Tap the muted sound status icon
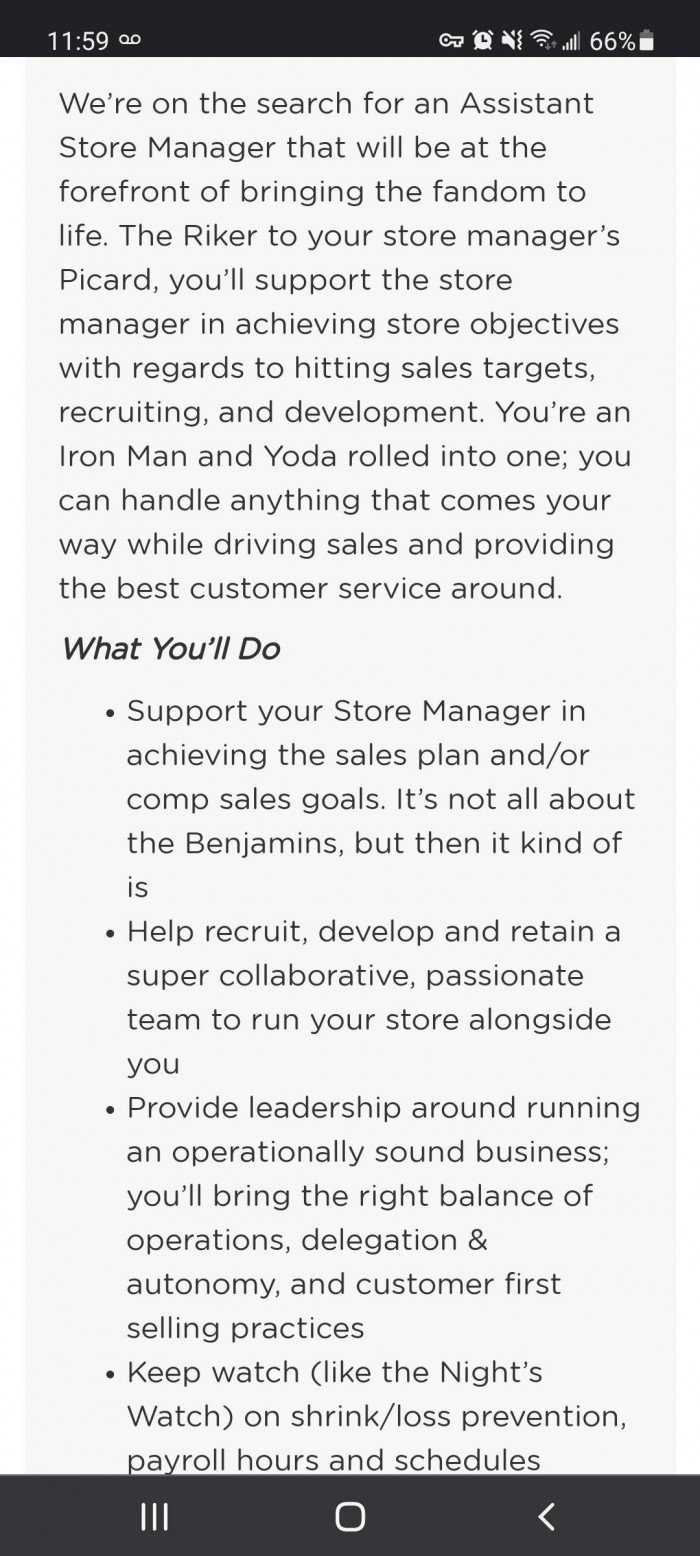Image resolution: width=700 pixels, height=1556 pixels. click(511, 41)
